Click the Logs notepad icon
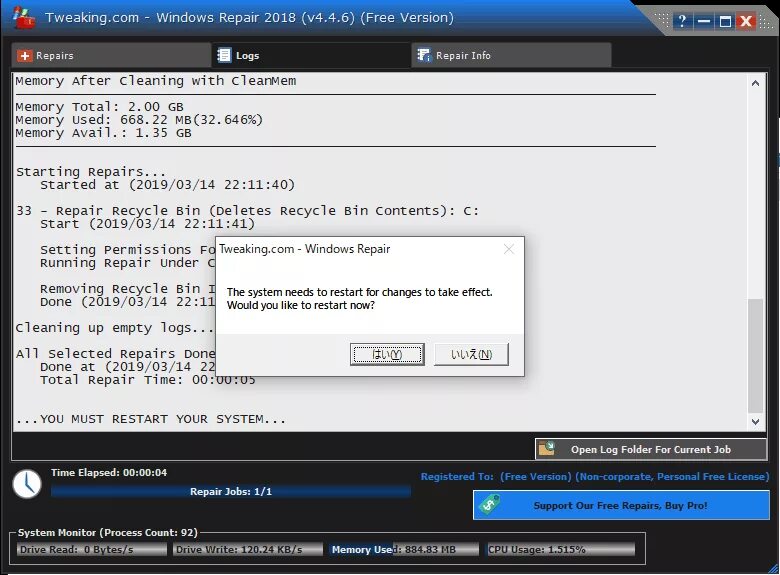780x575 pixels. click(224, 55)
